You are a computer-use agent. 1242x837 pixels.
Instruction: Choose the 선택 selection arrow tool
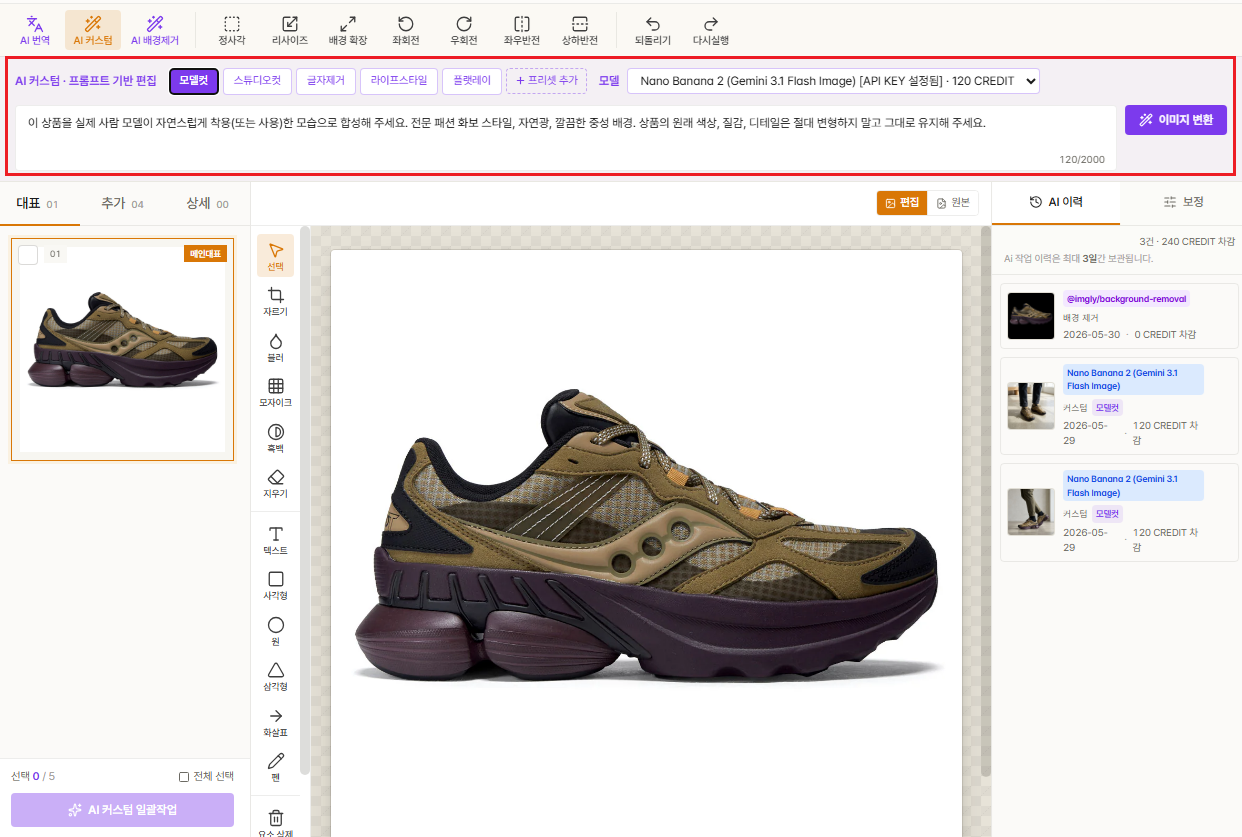(276, 256)
